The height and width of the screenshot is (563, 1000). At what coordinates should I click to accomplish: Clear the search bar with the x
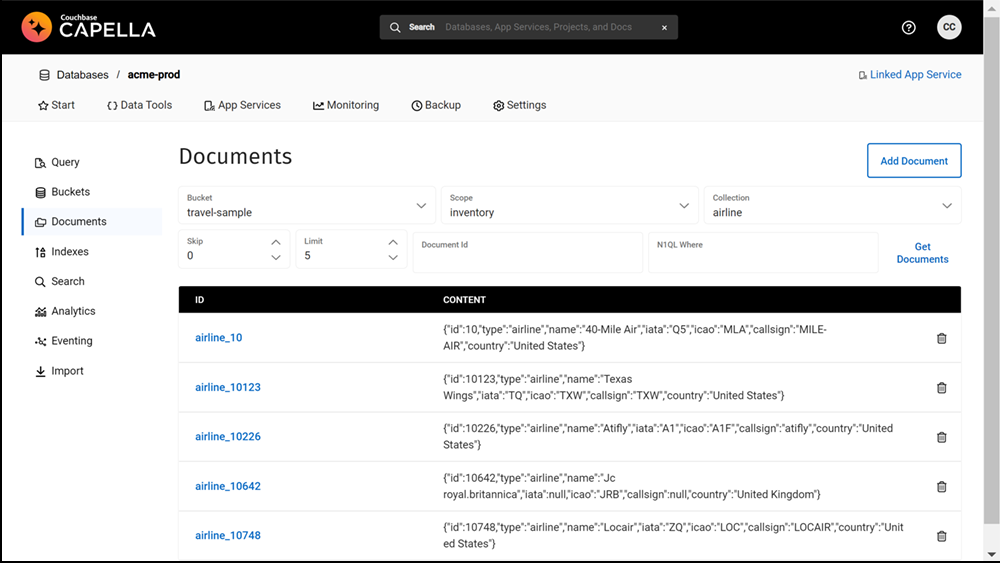(664, 27)
